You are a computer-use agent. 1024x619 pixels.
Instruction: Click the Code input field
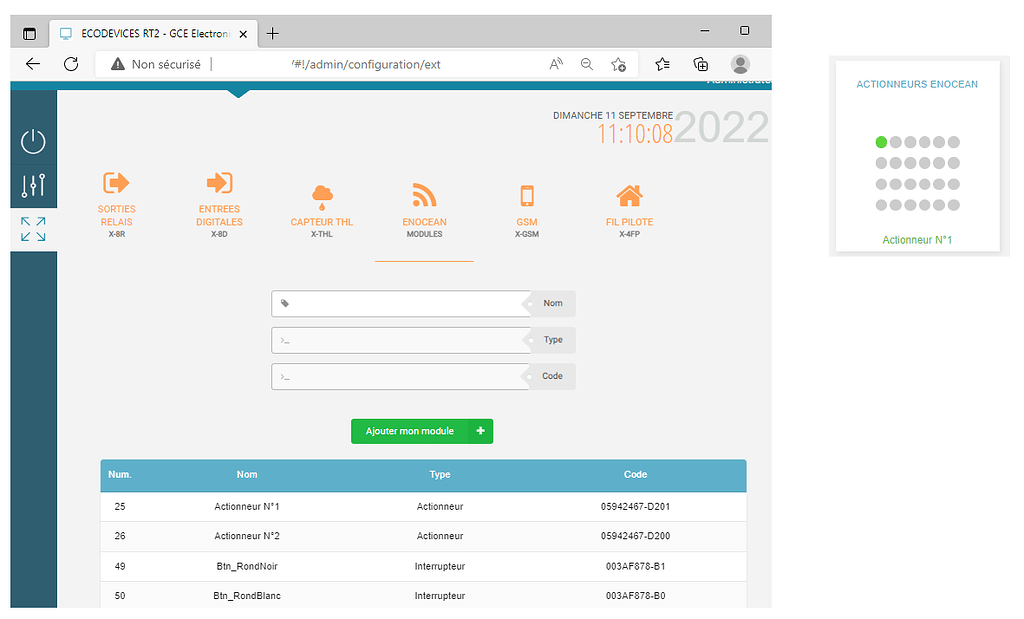(x=400, y=377)
